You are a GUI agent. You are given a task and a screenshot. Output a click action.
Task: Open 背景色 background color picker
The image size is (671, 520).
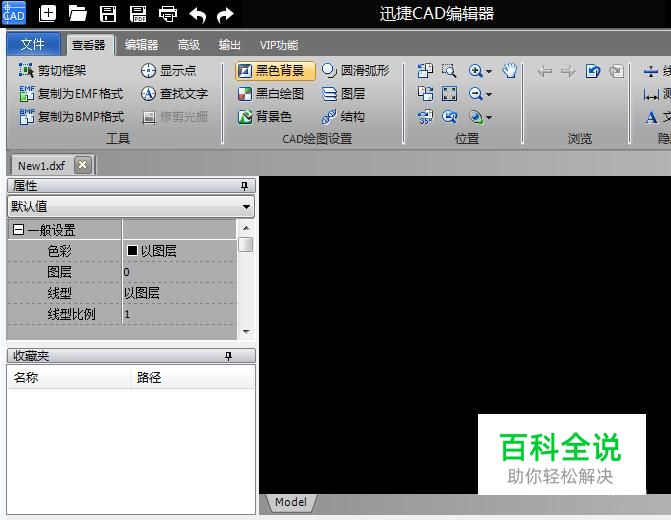pyautogui.click(x=264, y=116)
